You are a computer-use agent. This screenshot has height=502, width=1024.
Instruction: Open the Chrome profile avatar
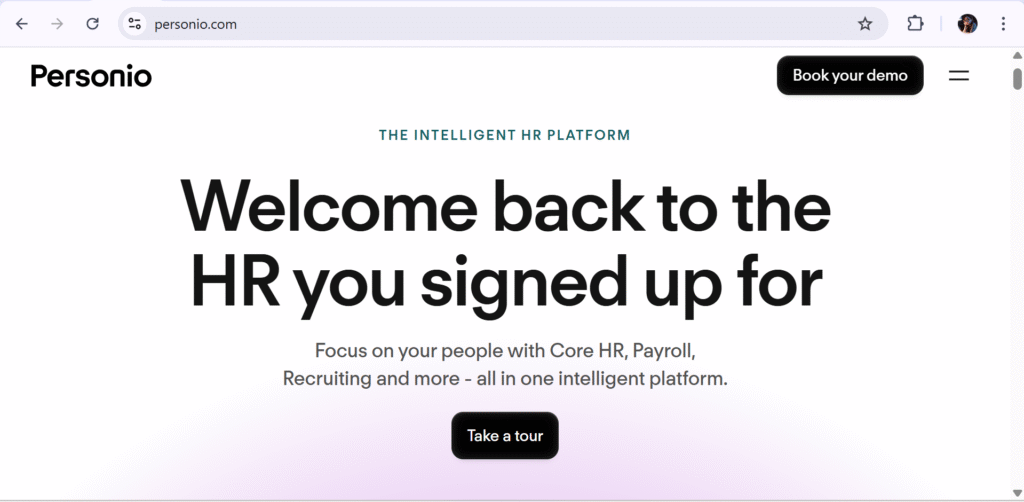tap(967, 24)
